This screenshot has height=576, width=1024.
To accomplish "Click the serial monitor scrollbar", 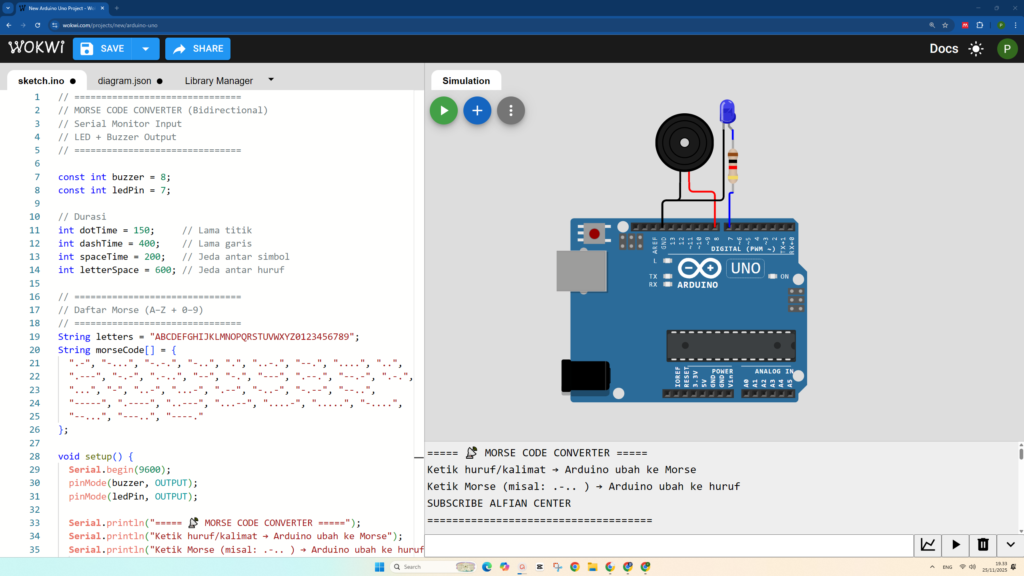I will [1021, 452].
